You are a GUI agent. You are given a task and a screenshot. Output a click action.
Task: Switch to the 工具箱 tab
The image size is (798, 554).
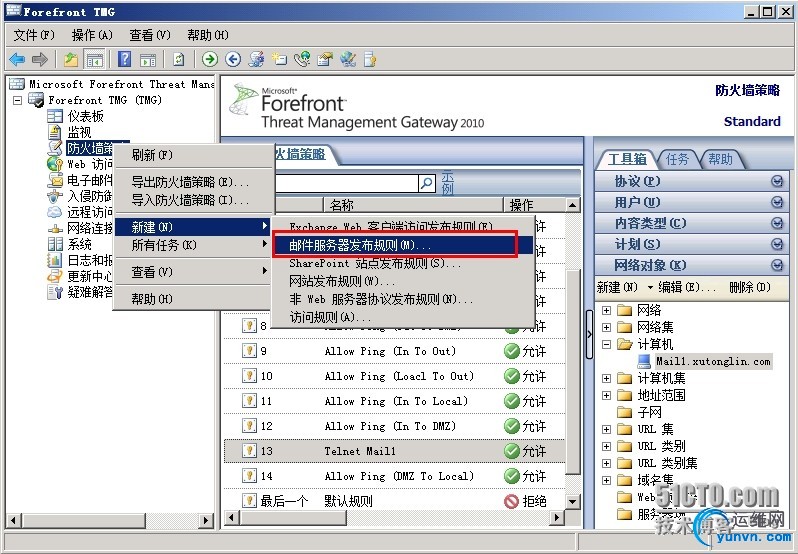point(627,159)
